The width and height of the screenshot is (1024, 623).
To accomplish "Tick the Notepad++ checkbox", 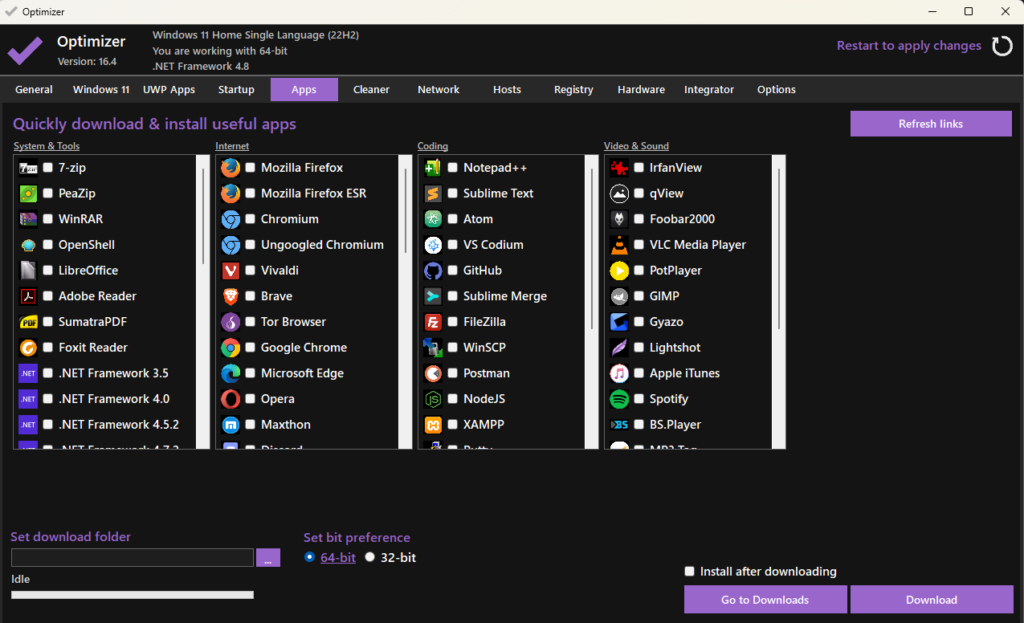I will click(453, 168).
